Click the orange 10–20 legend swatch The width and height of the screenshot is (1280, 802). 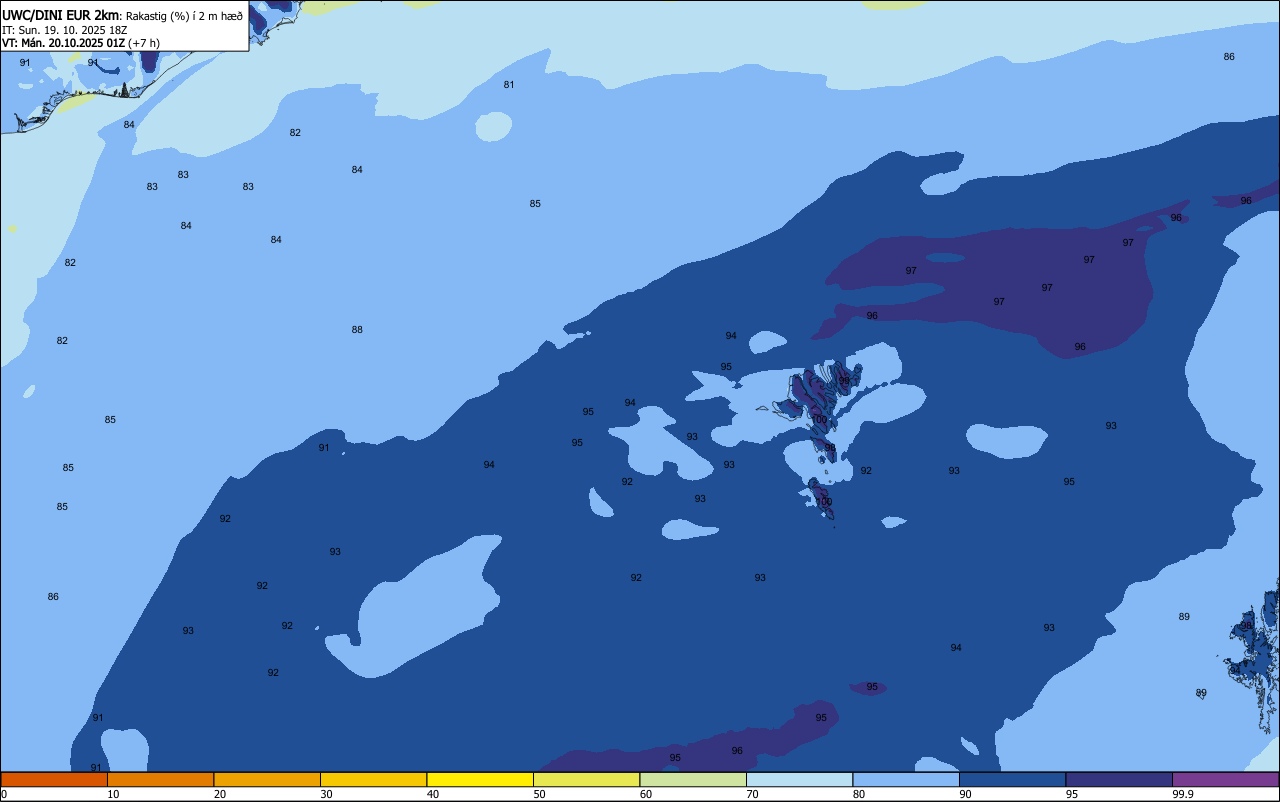(x=160, y=779)
